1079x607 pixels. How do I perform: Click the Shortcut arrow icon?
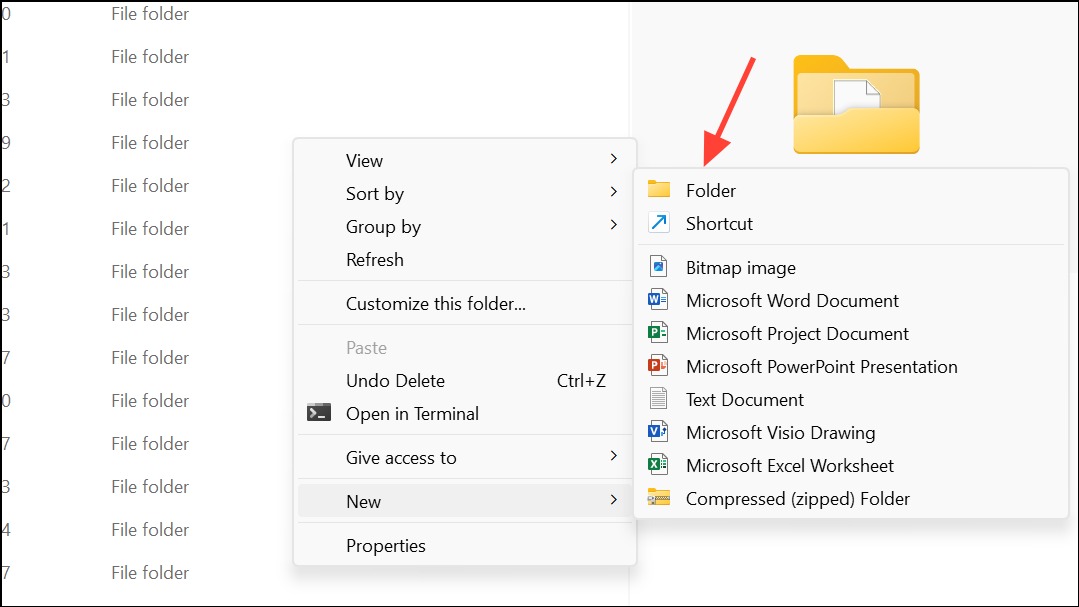click(x=658, y=223)
